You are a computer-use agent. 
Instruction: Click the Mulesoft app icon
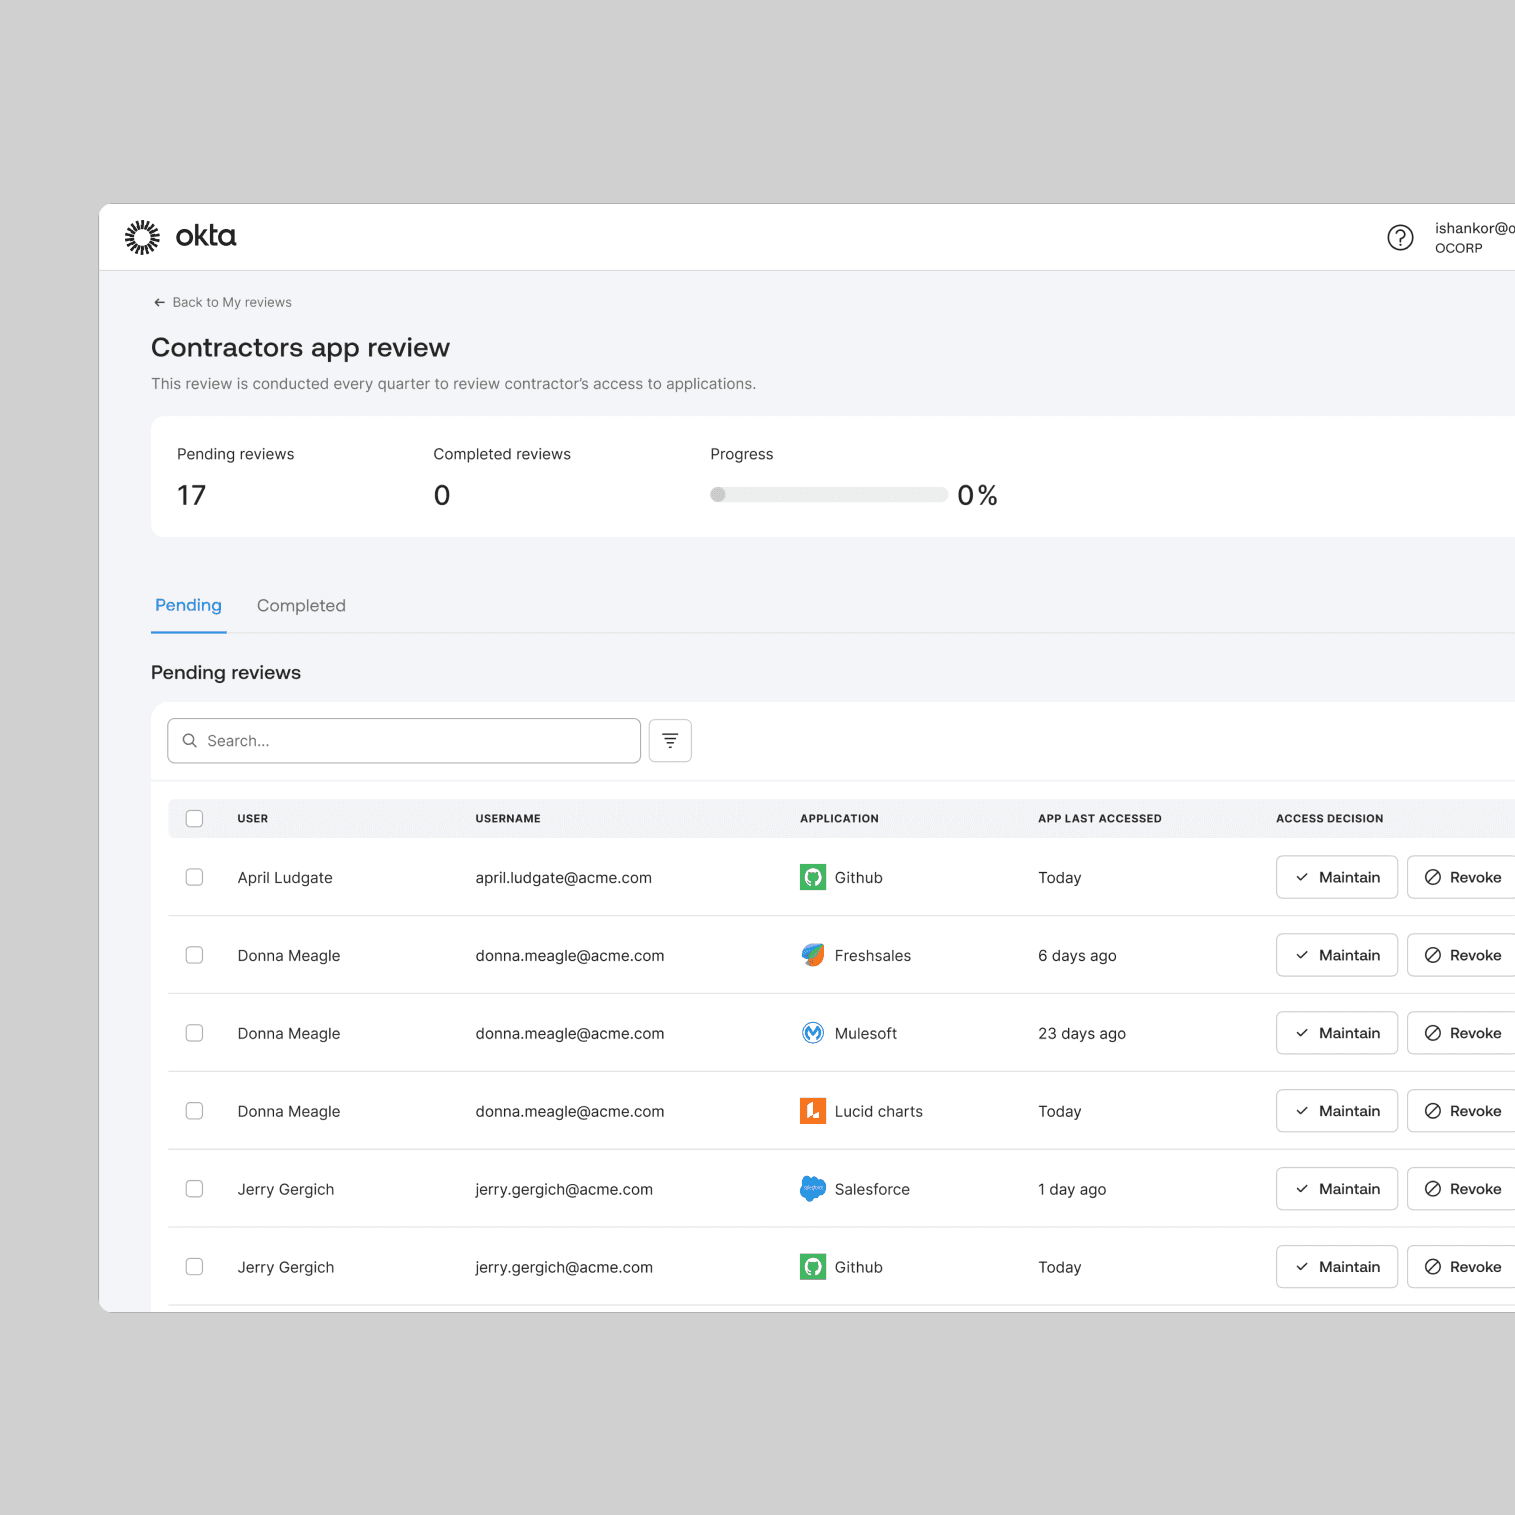coord(813,1033)
